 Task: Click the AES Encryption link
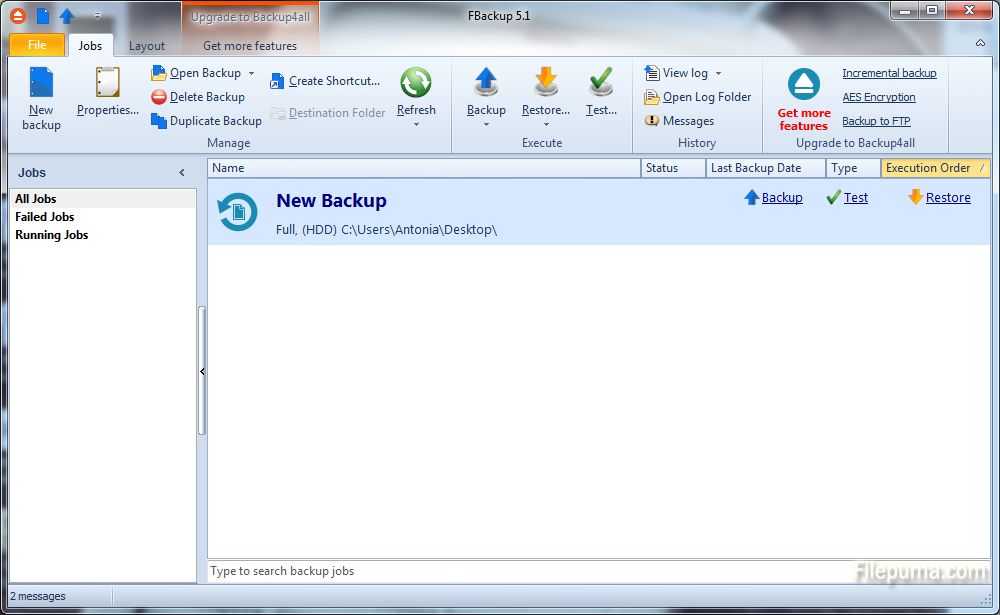pyautogui.click(x=879, y=97)
